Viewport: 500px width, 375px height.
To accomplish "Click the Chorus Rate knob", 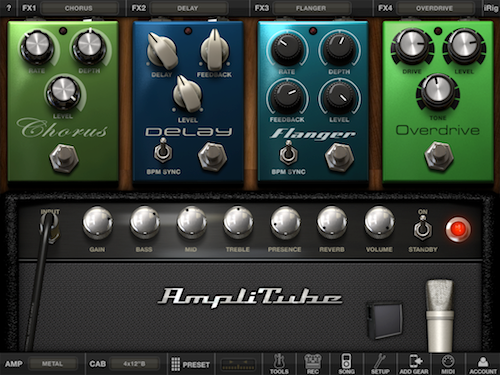I will [37, 47].
